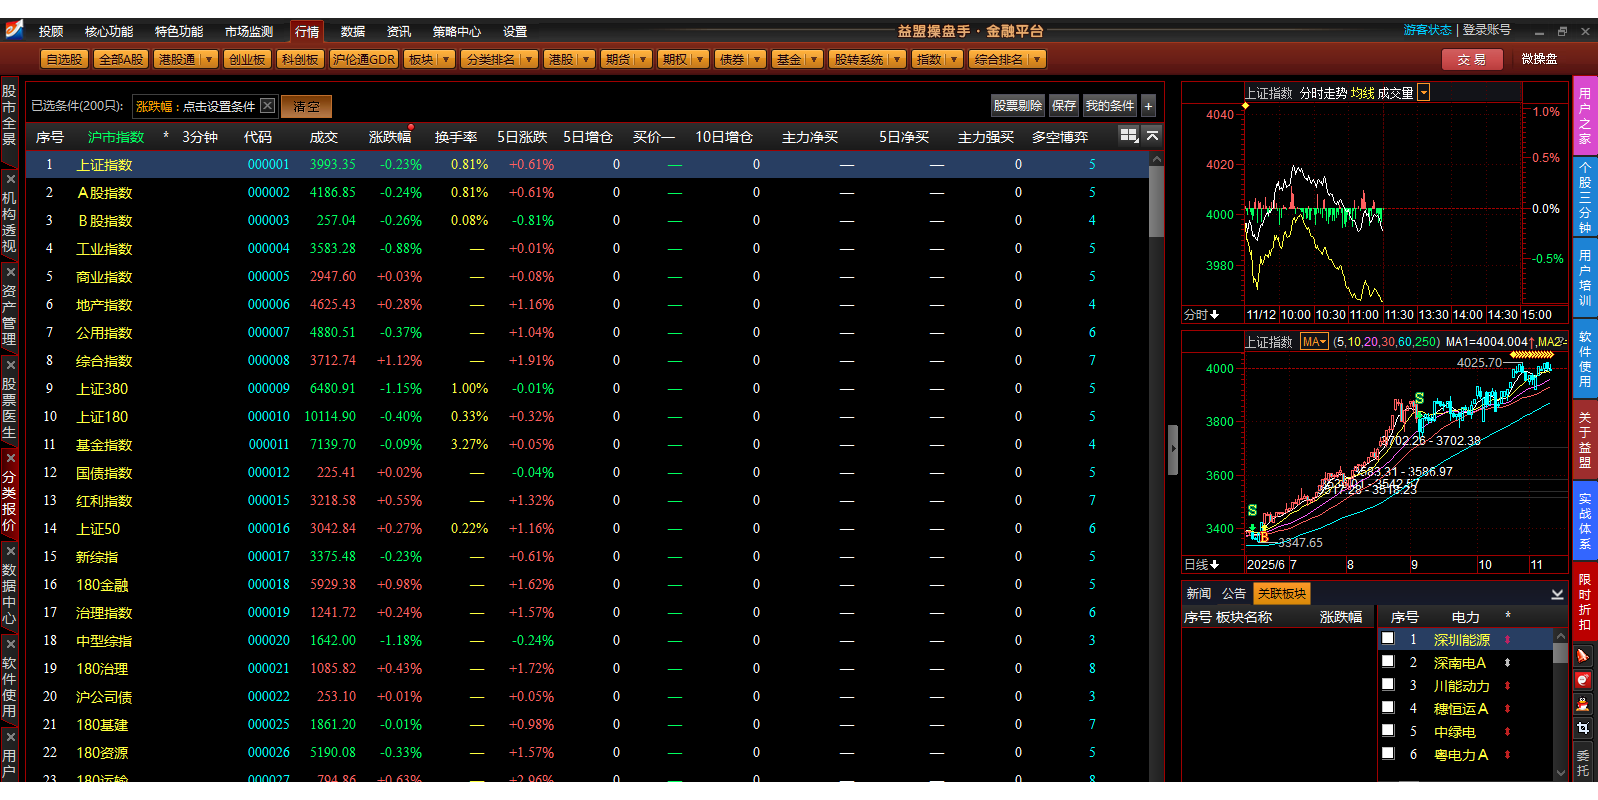
Task: Select the checkbox for 粤电力A
Action: pos(1388,754)
